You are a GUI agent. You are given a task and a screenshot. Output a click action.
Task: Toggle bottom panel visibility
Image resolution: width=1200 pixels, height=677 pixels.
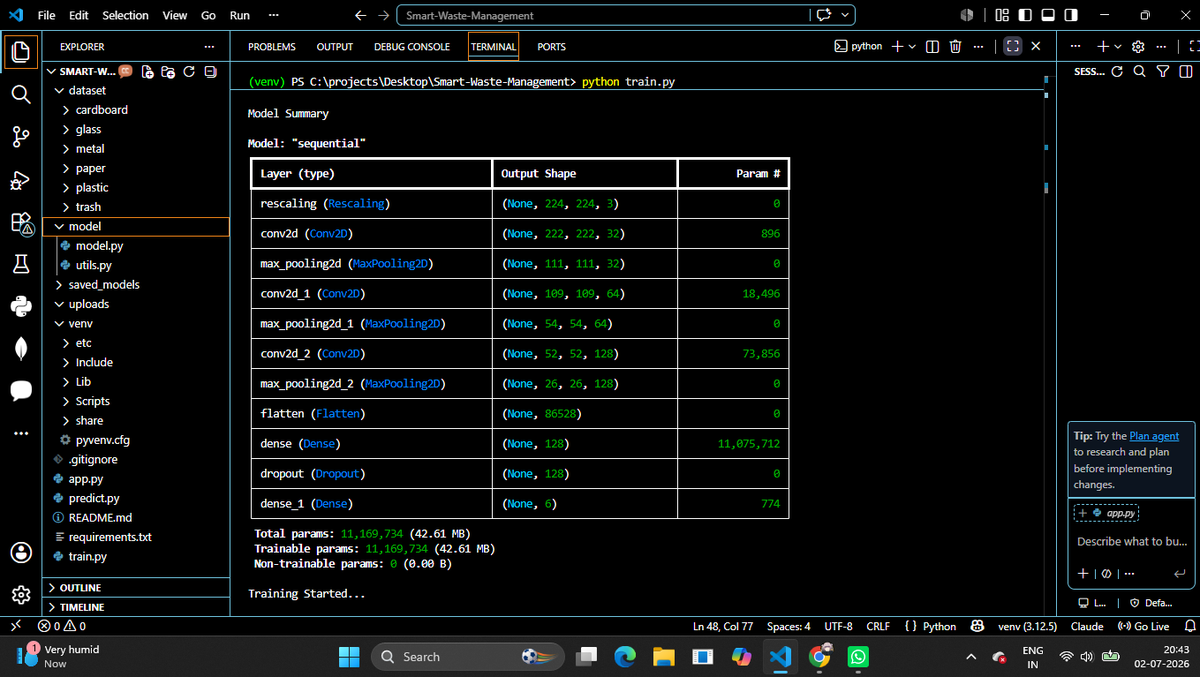point(1048,15)
